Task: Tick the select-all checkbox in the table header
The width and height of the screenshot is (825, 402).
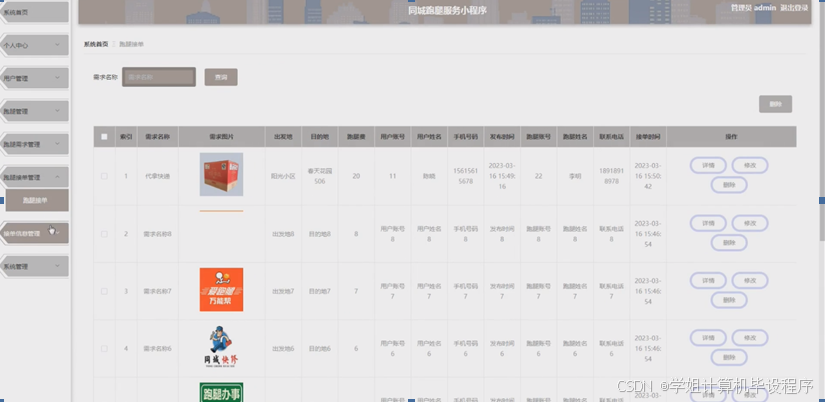Action: [x=104, y=137]
